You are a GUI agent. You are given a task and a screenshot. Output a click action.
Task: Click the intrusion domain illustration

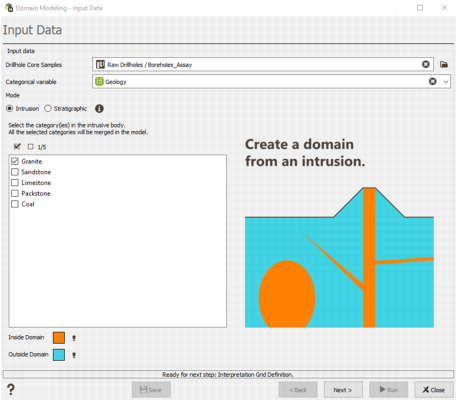[x=339, y=257]
